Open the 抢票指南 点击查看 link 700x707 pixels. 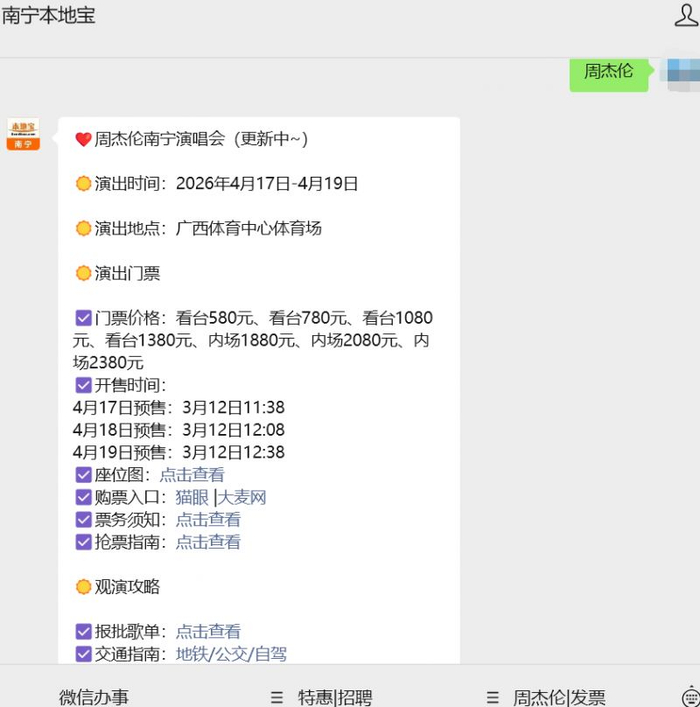[208, 542]
